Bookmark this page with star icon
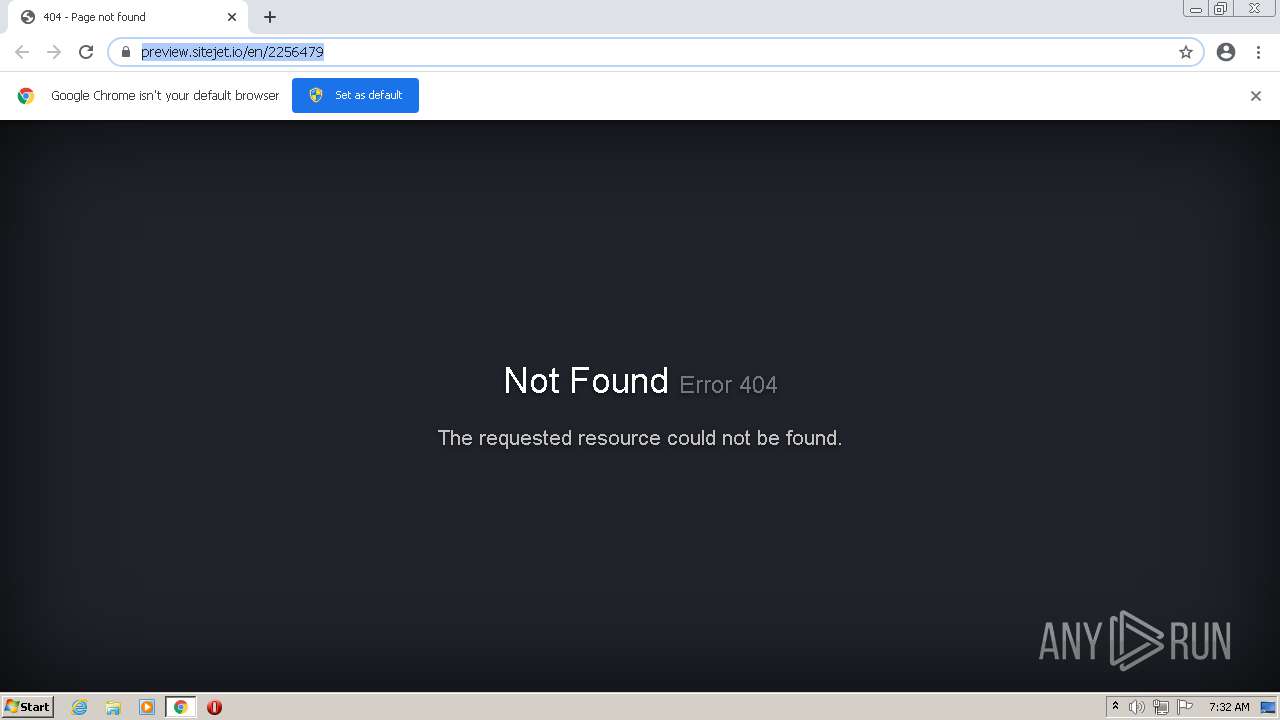 pos(1186,52)
